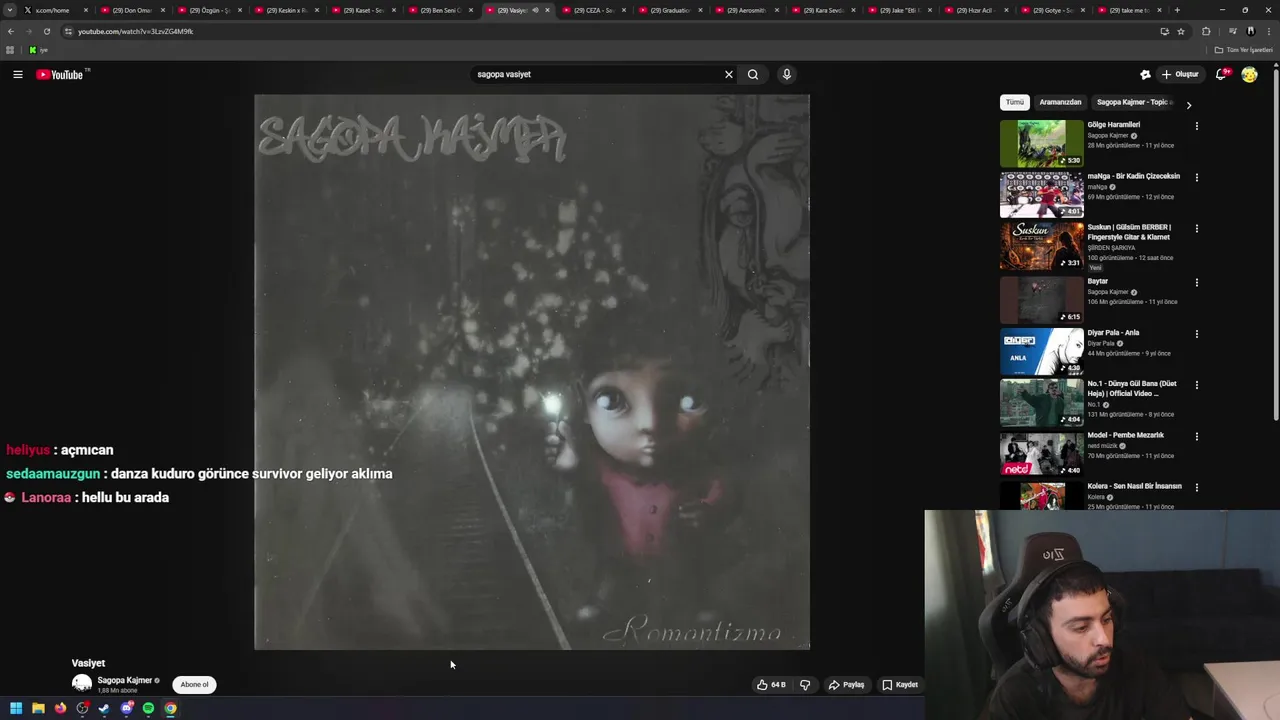This screenshot has width=1280, height=720.
Task: Open the Diyar Pala - Anla title
Action: [1114, 333]
